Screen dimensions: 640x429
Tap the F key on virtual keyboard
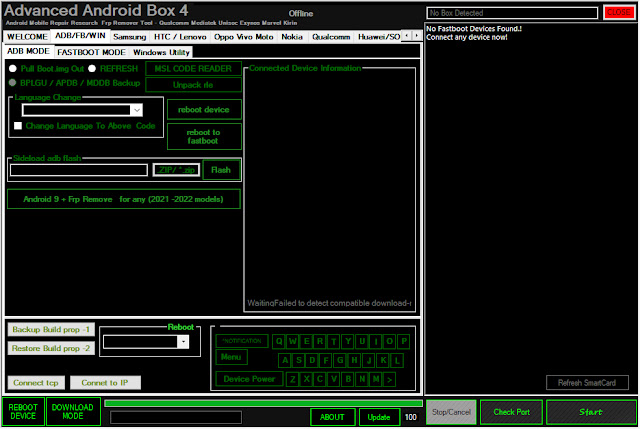326,360
